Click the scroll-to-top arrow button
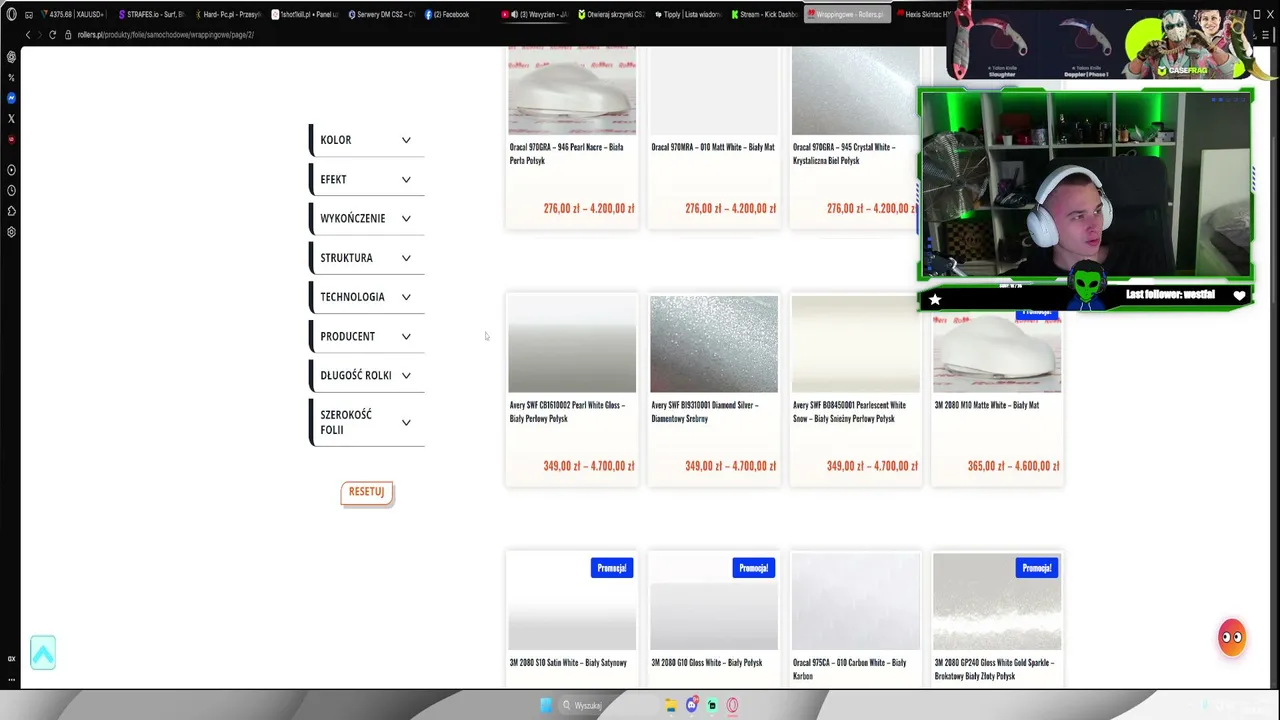 point(43,653)
